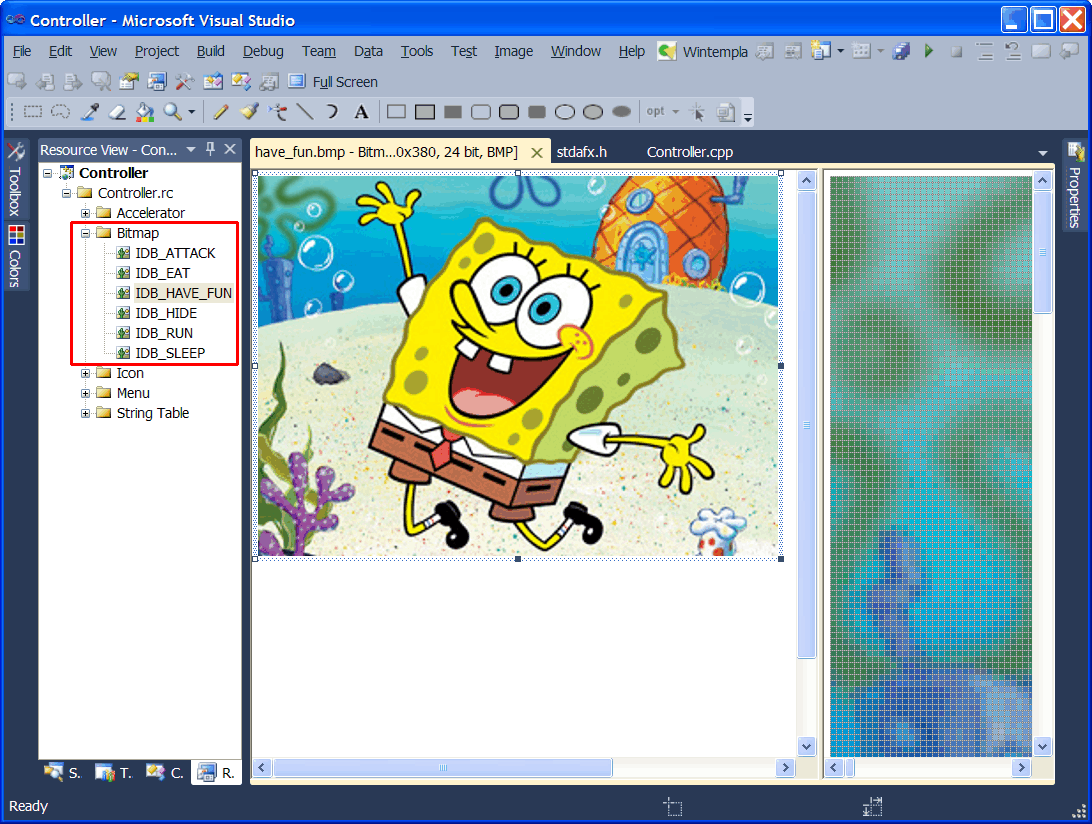This screenshot has width=1092, height=824.
Task: Open the Resource View window position dropdown
Action: [191, 149]
